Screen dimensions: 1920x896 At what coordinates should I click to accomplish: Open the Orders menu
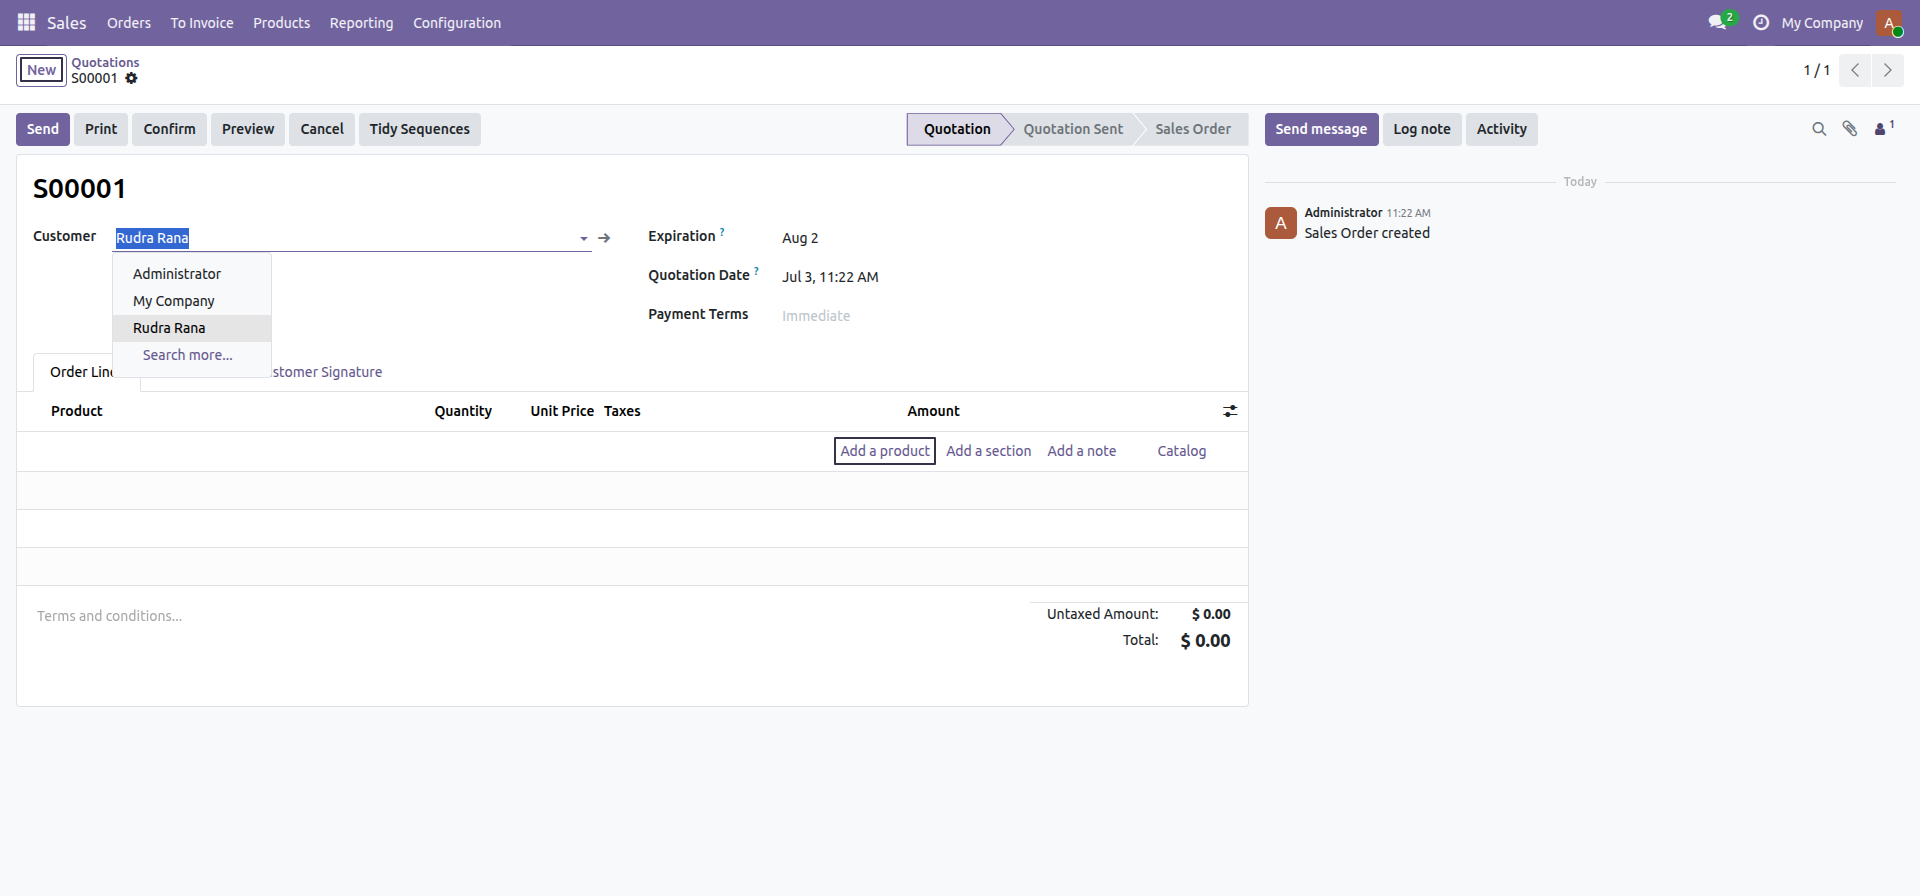pos(129,23)
